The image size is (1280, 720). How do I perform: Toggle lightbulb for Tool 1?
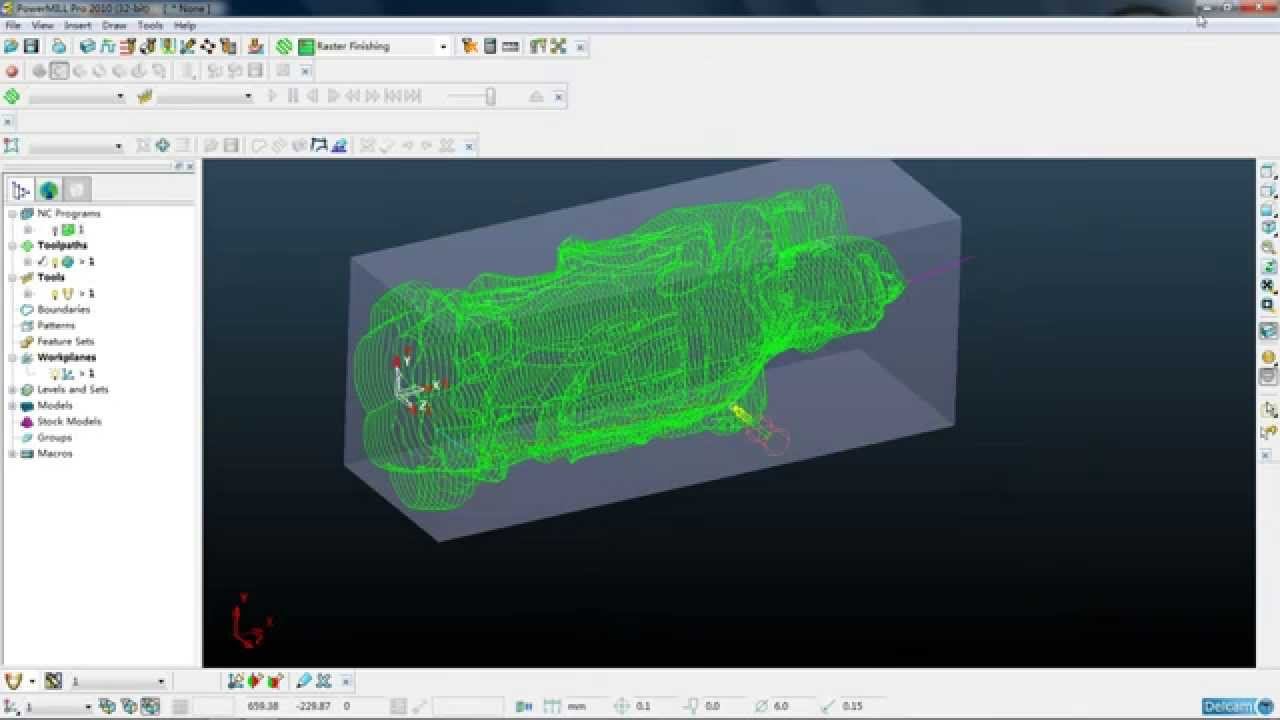point(55,294)
